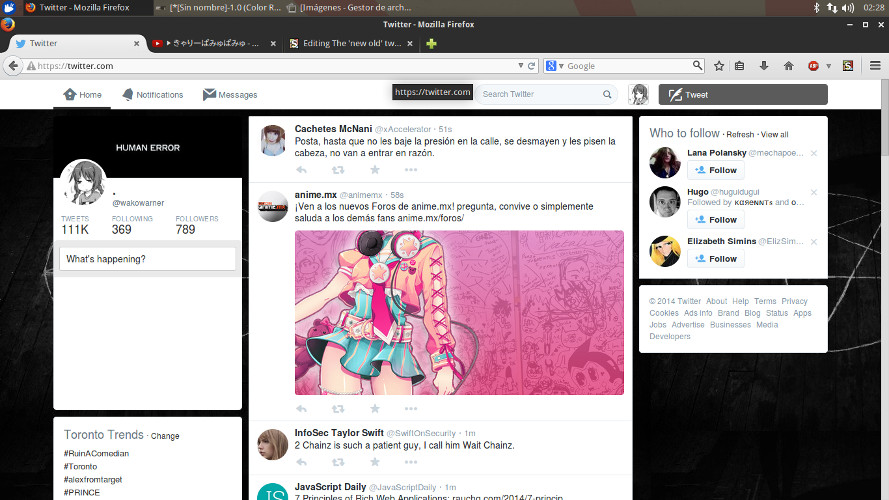
Task: Open the #alexfromtarget trend
Action: tap(92, 480)
